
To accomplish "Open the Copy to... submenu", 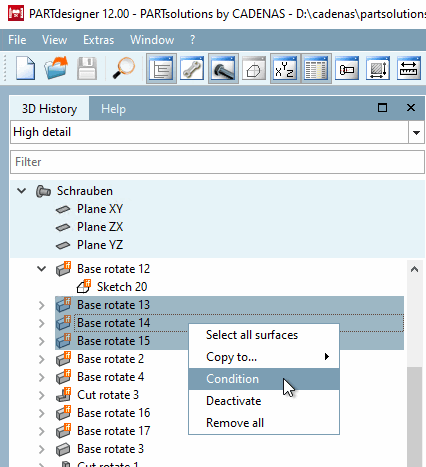I will point(264,357).
